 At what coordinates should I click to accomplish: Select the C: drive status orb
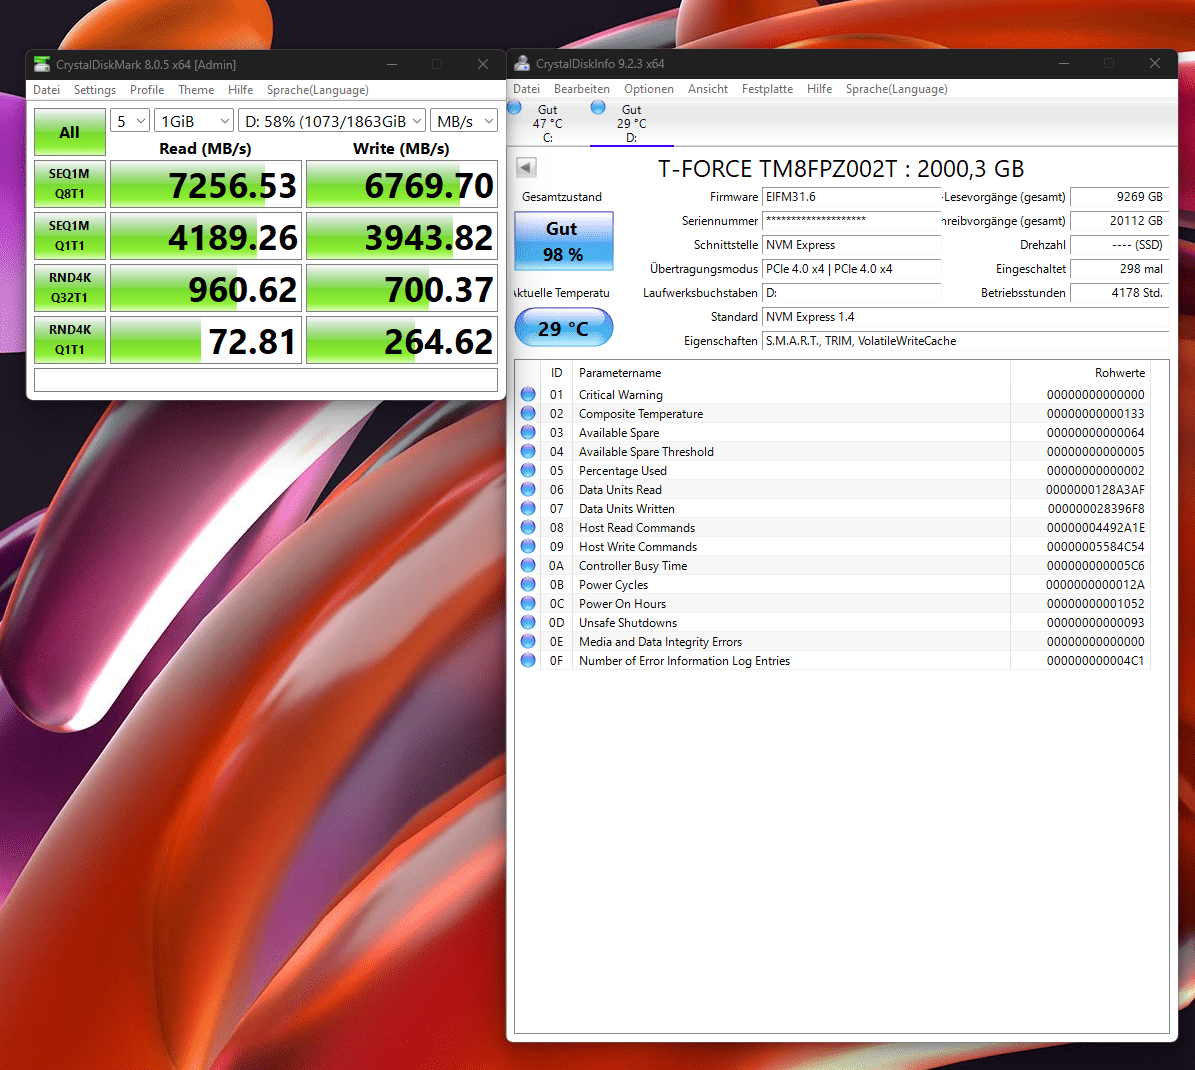pyautogui.click(x=514, y=107)
